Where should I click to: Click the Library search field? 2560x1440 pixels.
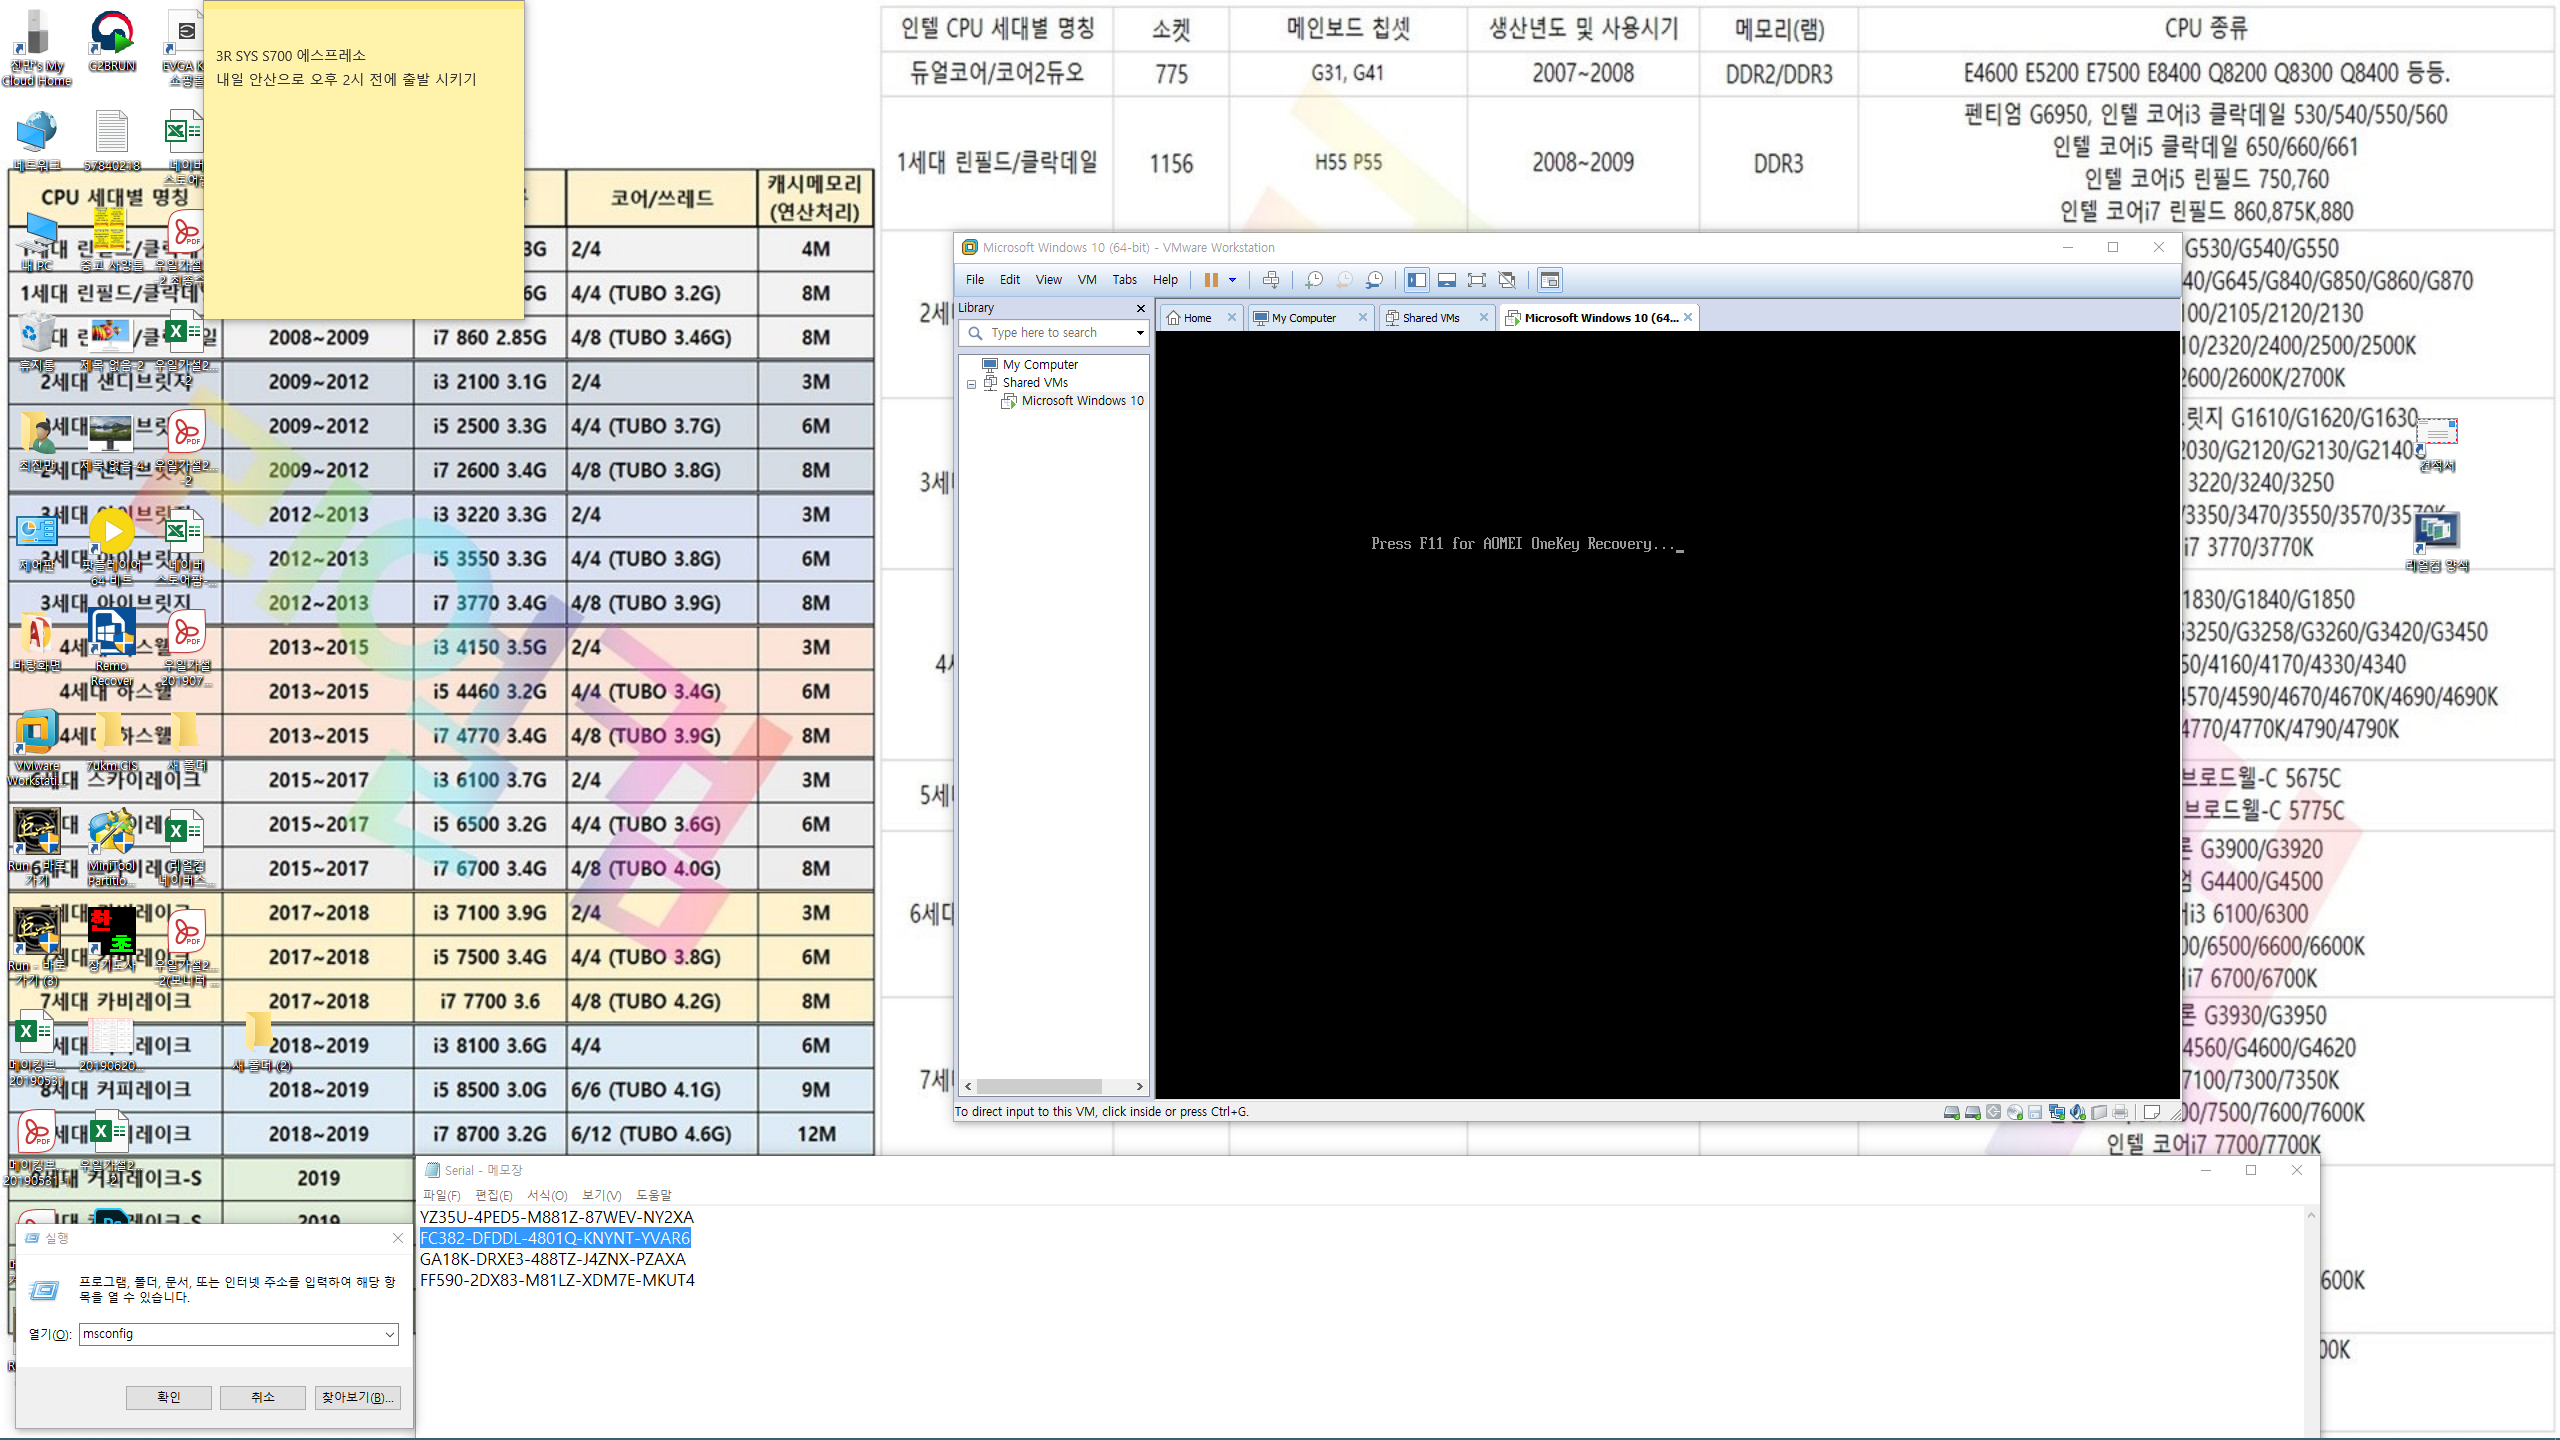pos(1052,333)
